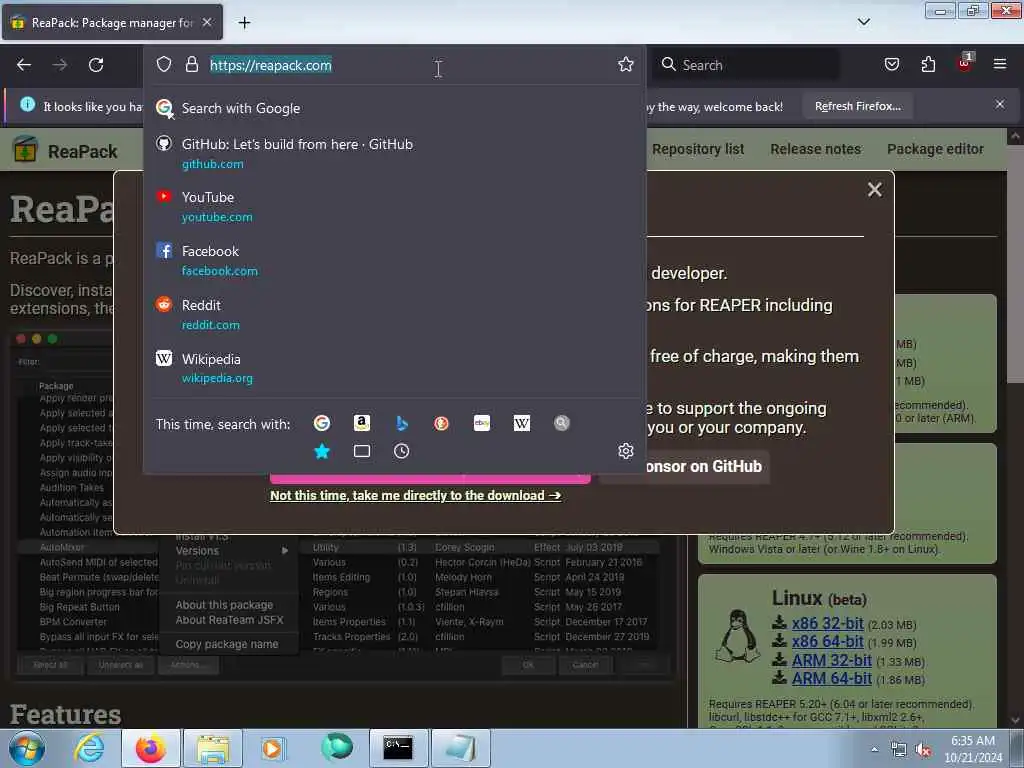Screen dimensions: 1024x768
Task: Click the Refresh Firefox button
Action: 857,106
